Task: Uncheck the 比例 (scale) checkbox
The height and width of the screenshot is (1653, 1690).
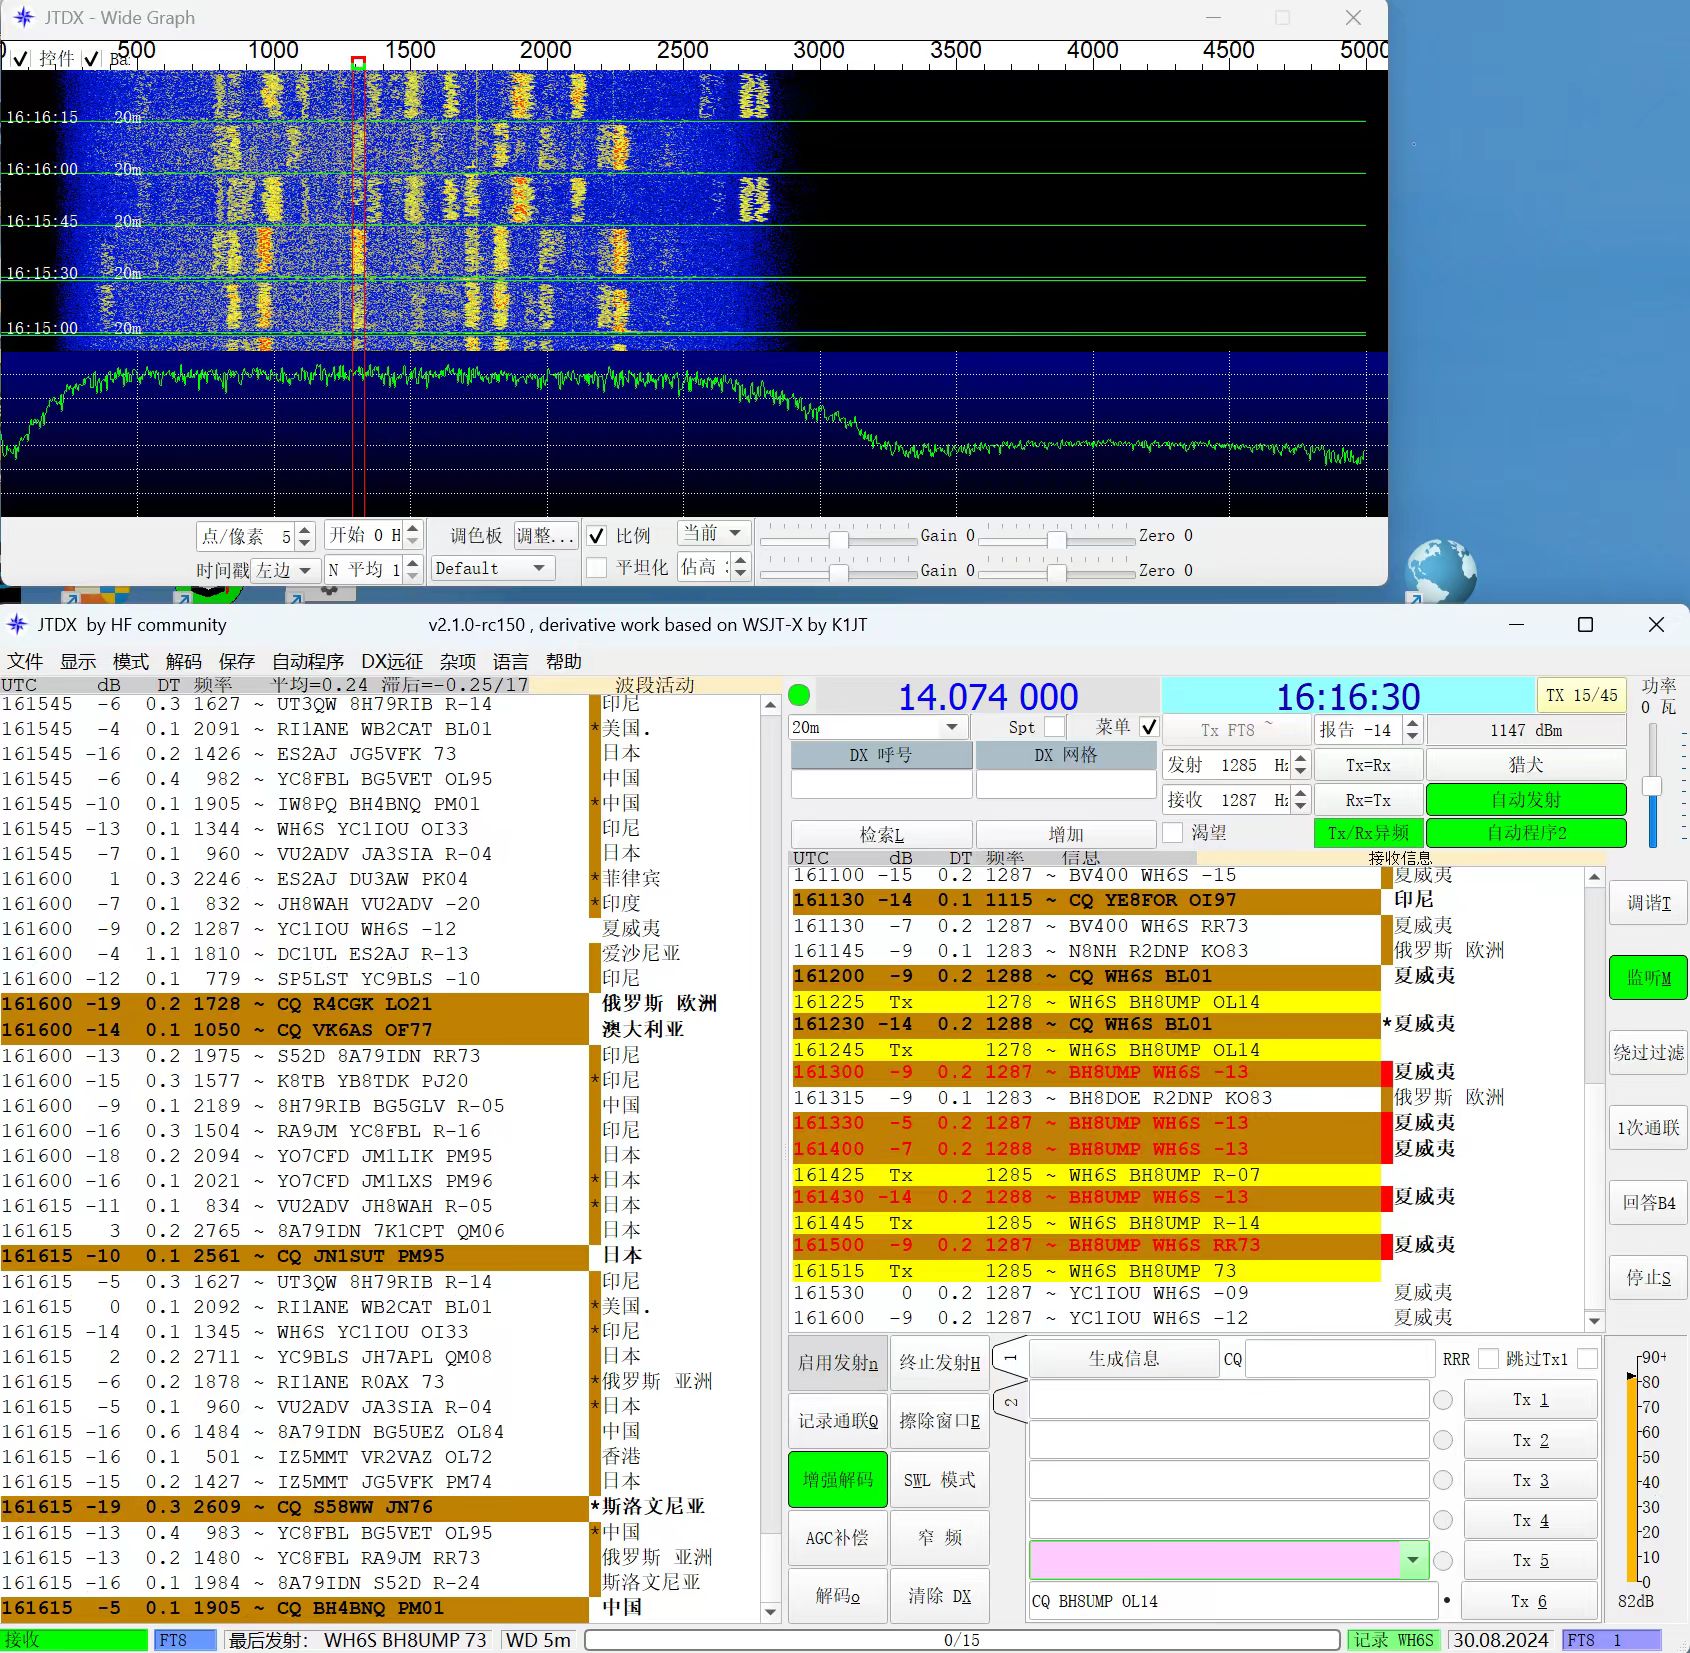Action: (597, 536)
